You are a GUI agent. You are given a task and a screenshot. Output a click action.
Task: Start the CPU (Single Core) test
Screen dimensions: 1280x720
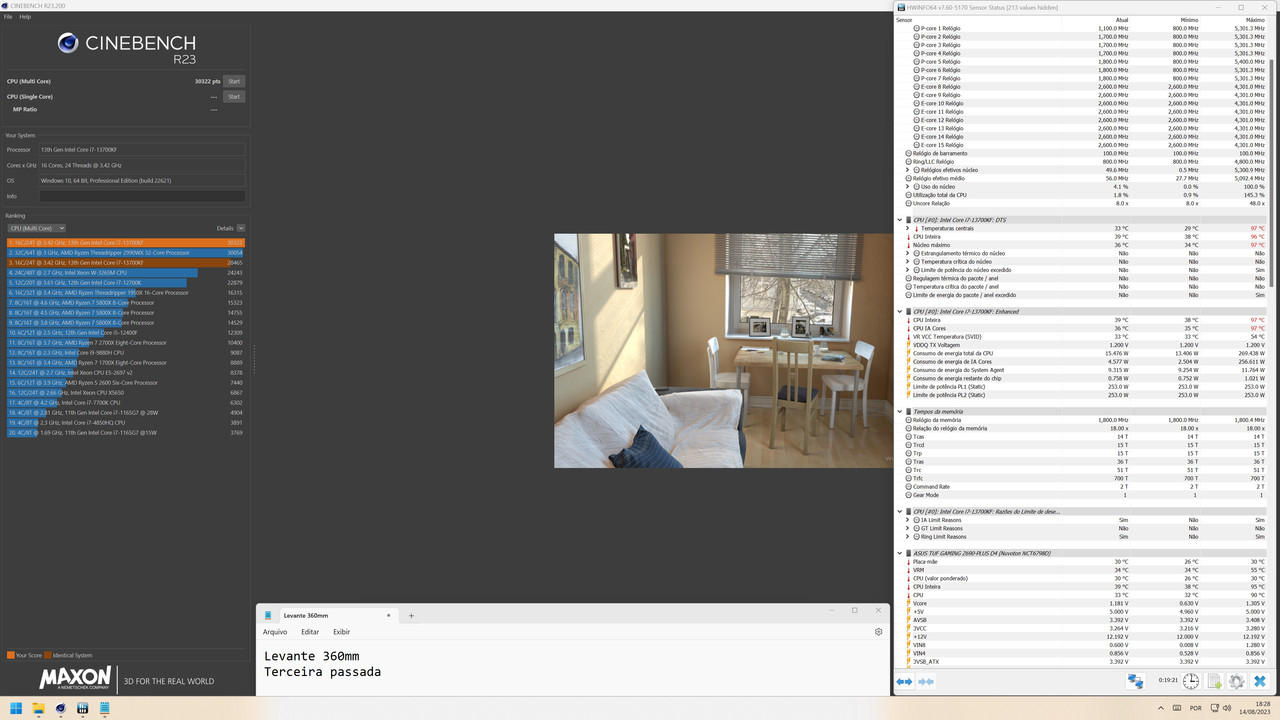(x=234, y=97)
